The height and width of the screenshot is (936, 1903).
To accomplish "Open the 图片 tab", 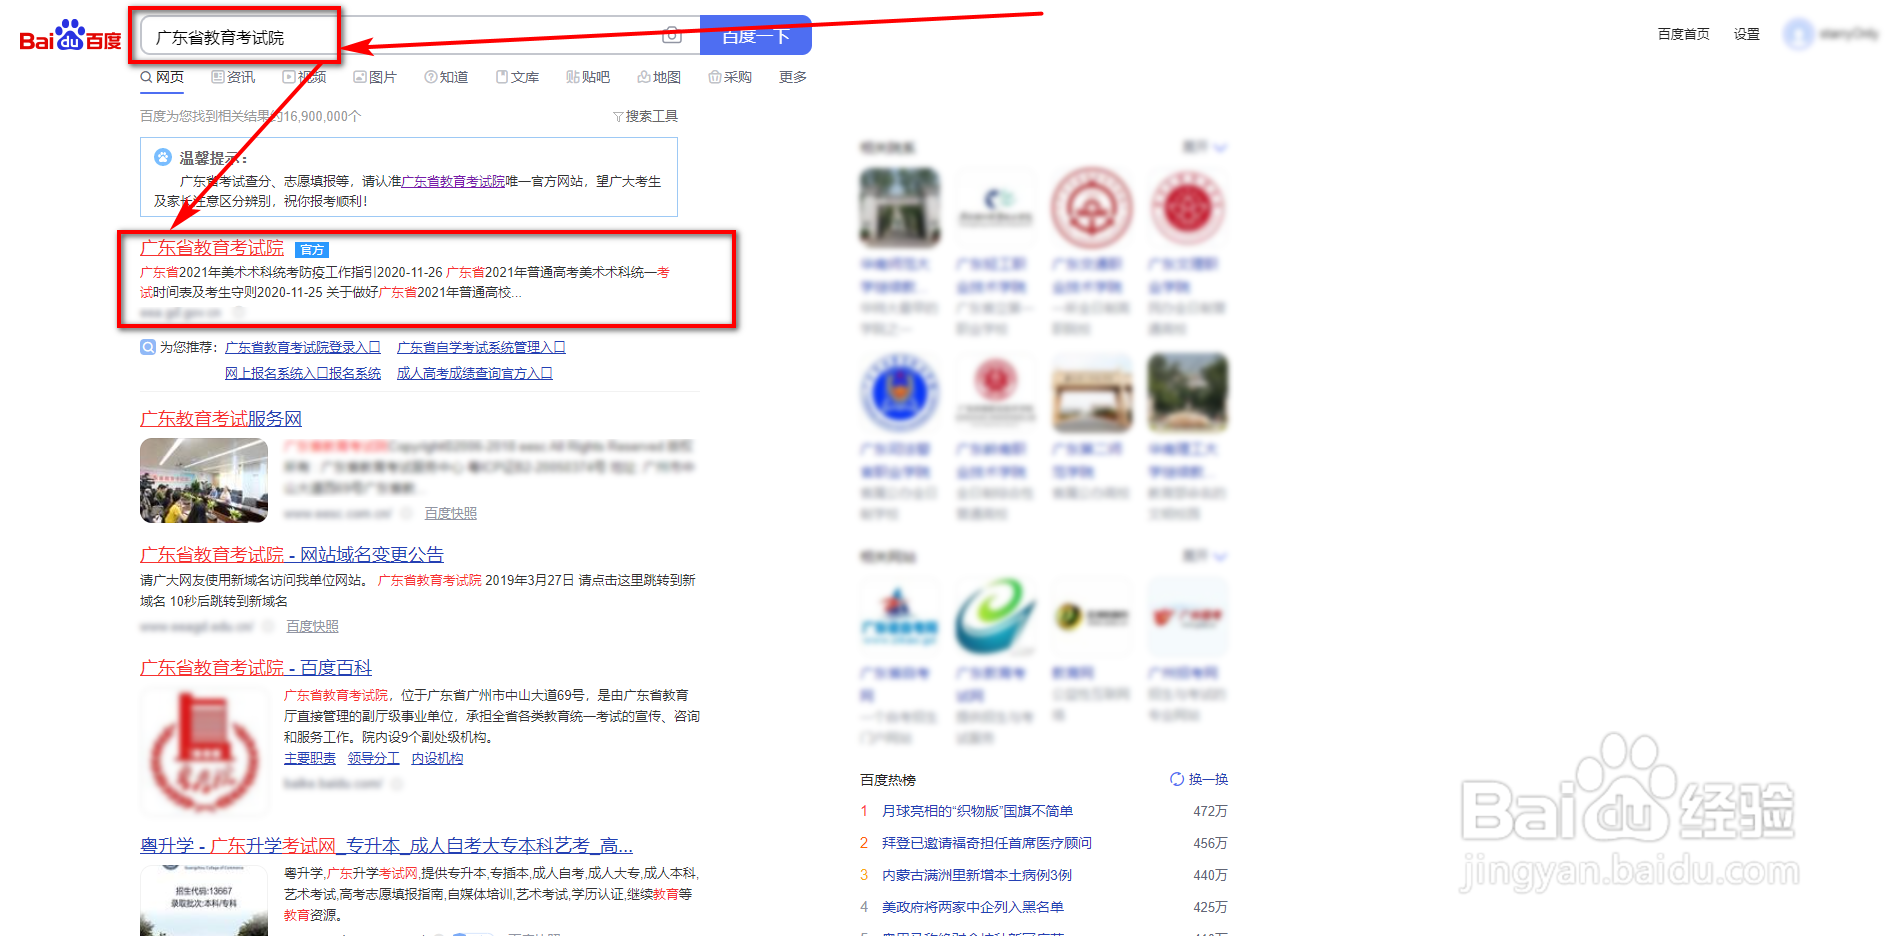I will pyautogui.click(x=375, y=77).
